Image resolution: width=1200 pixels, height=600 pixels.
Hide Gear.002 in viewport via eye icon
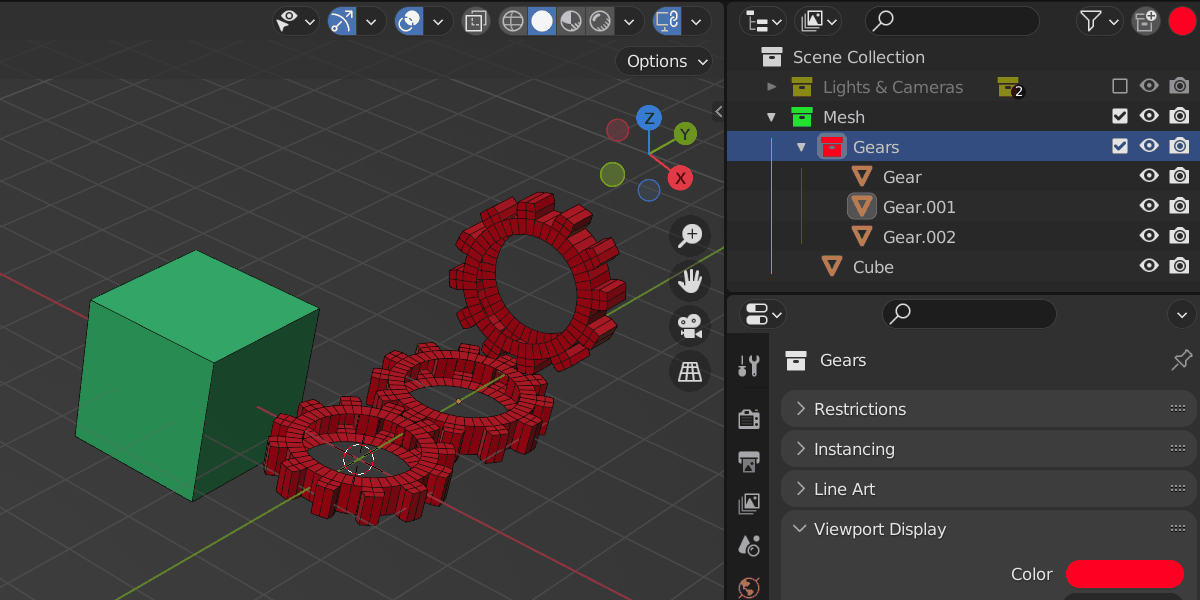coord(1150,237)
